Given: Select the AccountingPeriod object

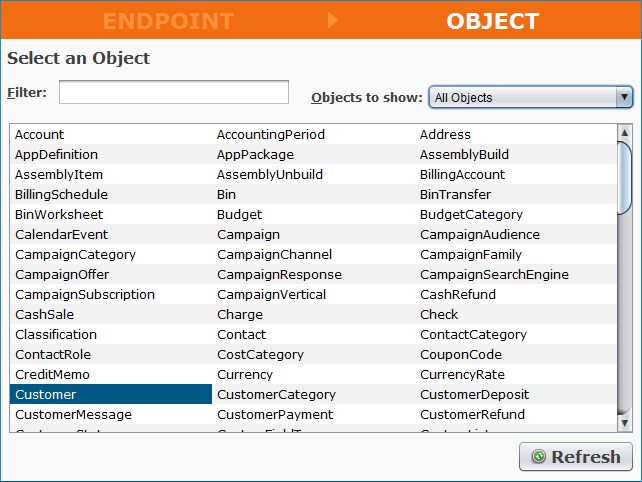Looking at the screenshot, I should point(271,135).
